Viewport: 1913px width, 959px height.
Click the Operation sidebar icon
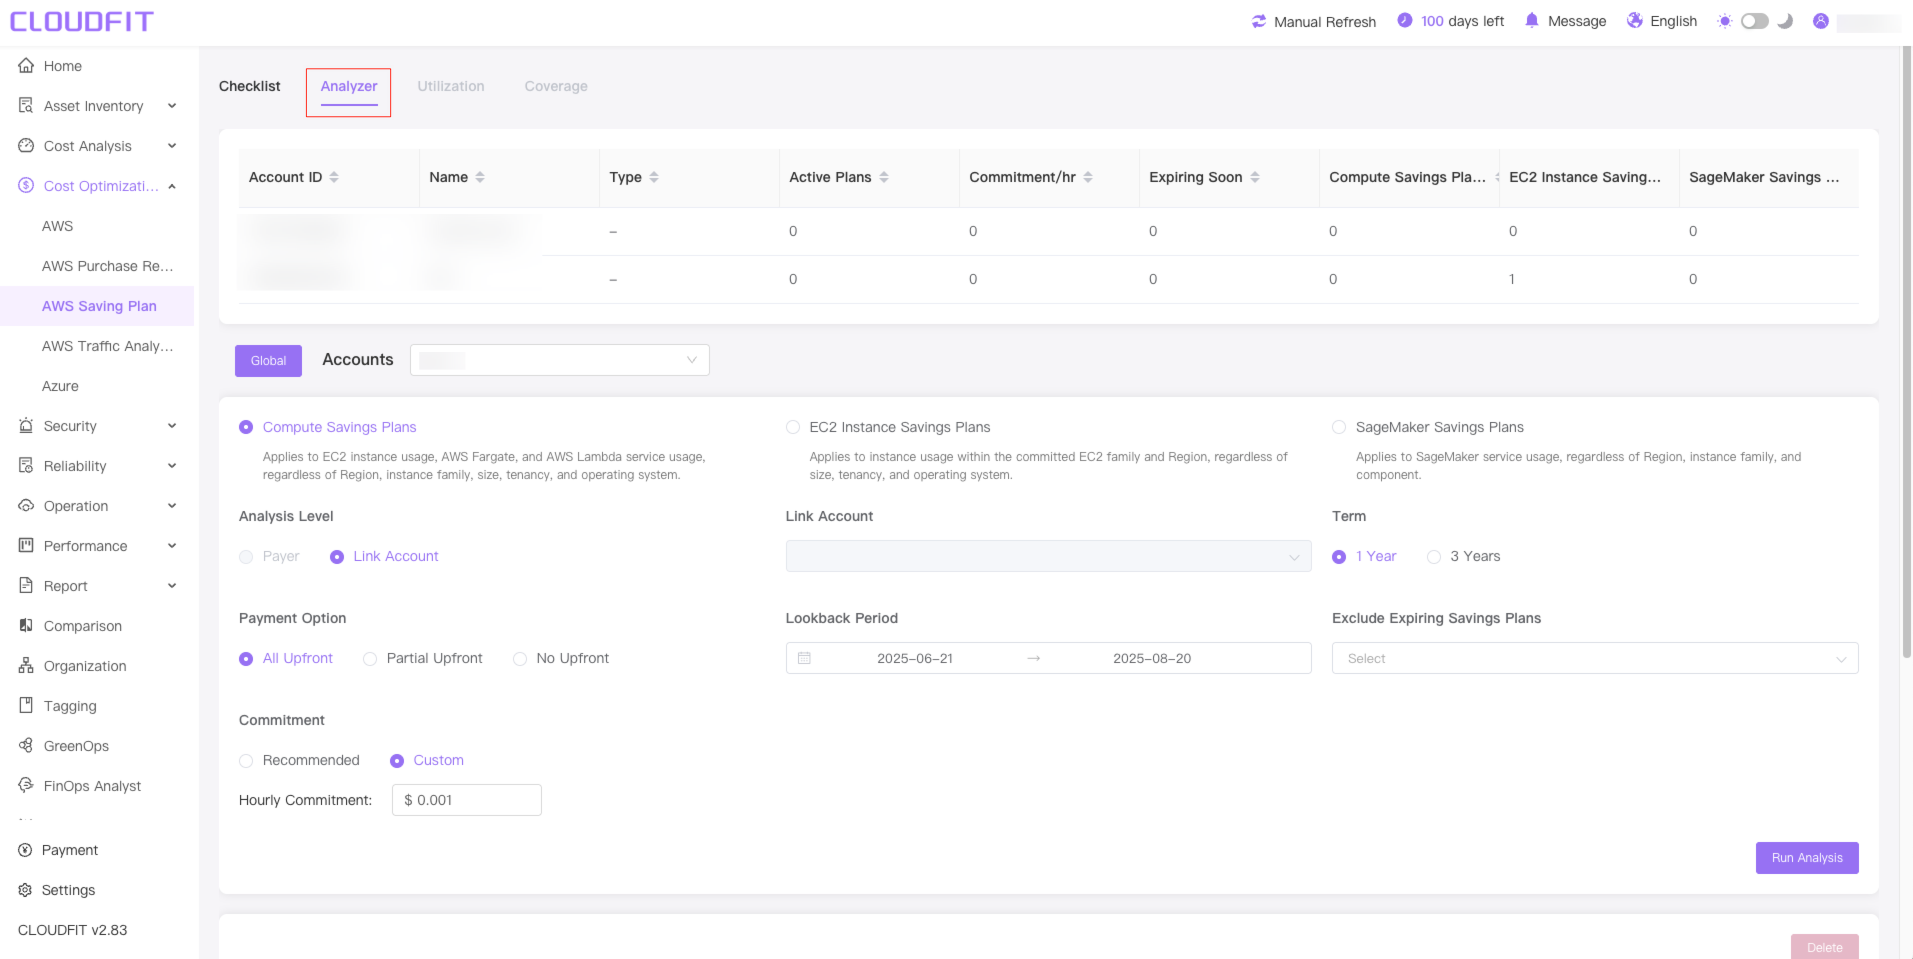[26, 506]
